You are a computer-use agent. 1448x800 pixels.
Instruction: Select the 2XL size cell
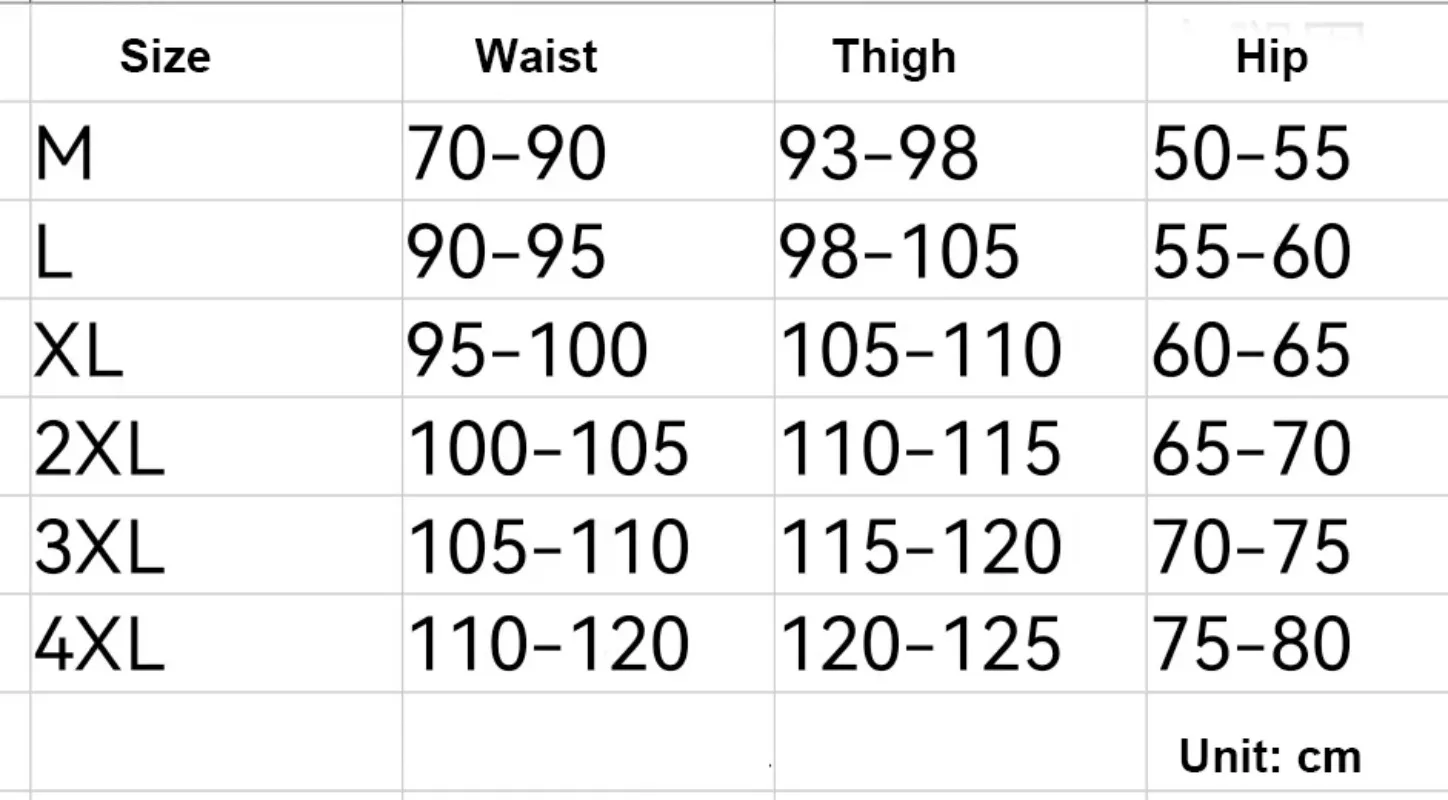pos(216,446)
